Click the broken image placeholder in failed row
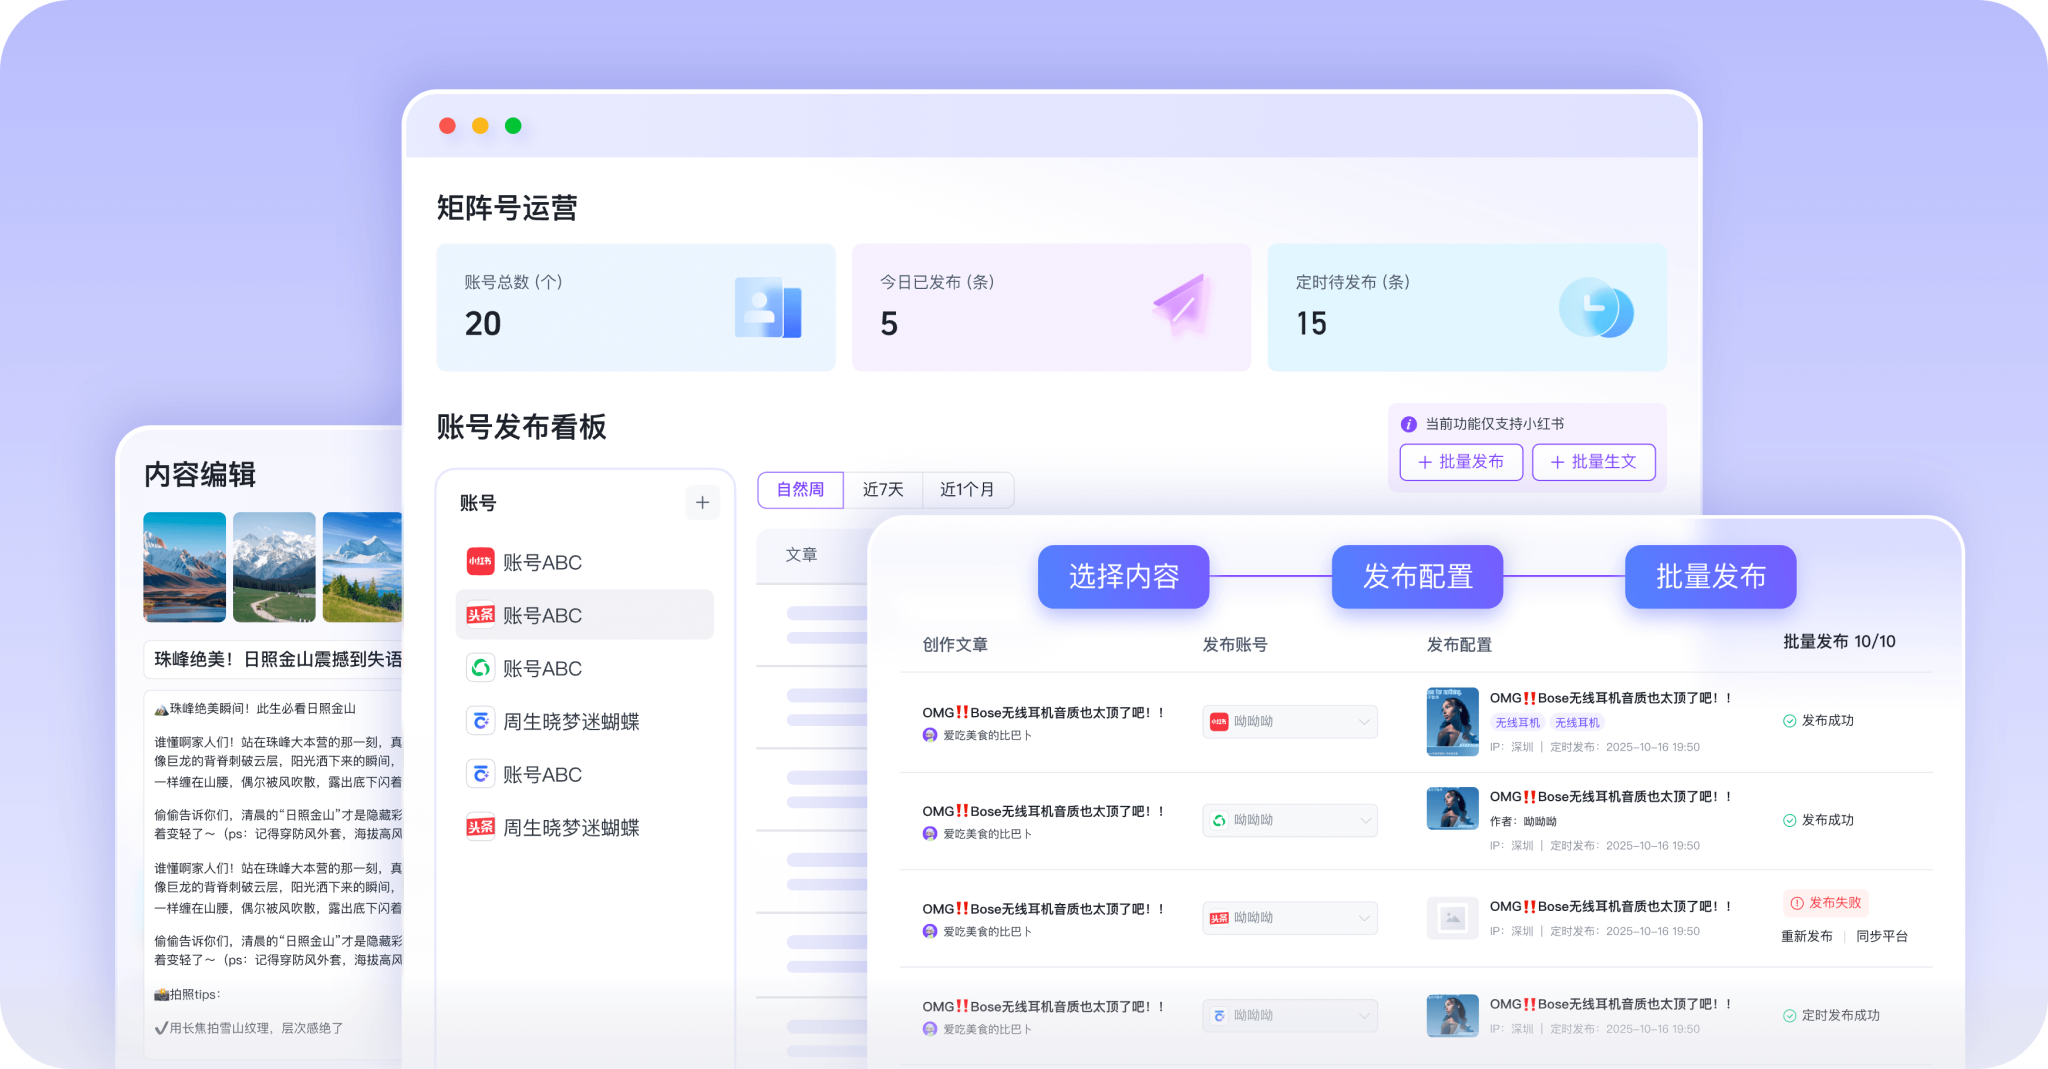This screenshot has height=1069, width=2048. tap(1452, 918)
